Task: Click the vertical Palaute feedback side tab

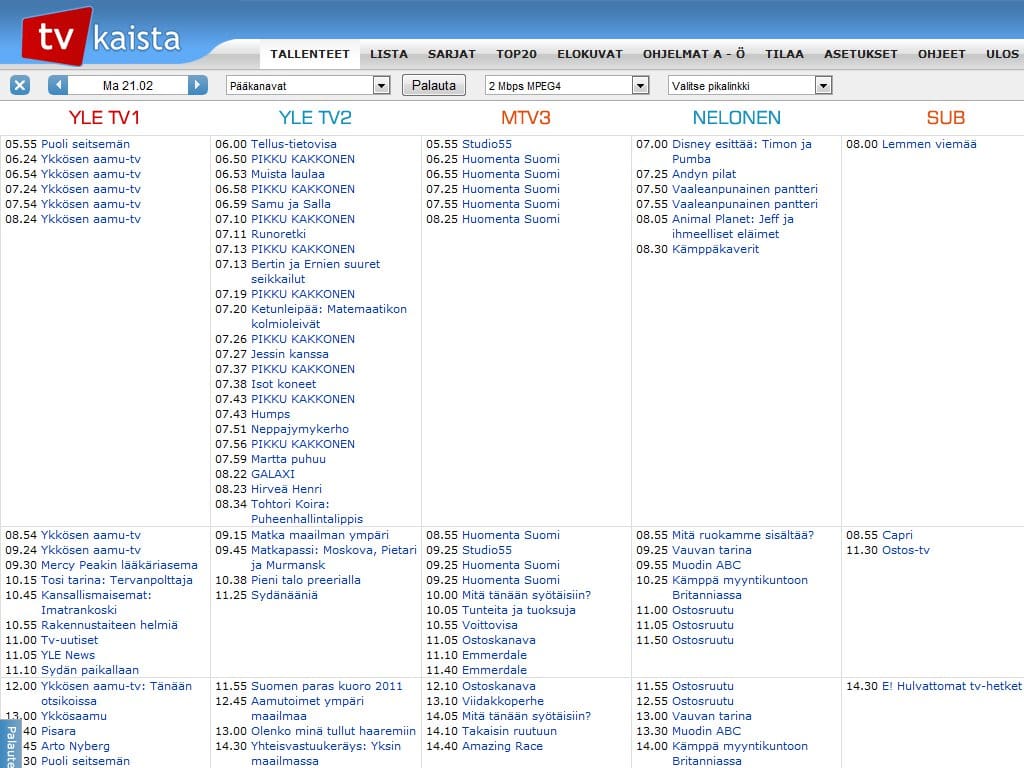Action: [10, 745]
